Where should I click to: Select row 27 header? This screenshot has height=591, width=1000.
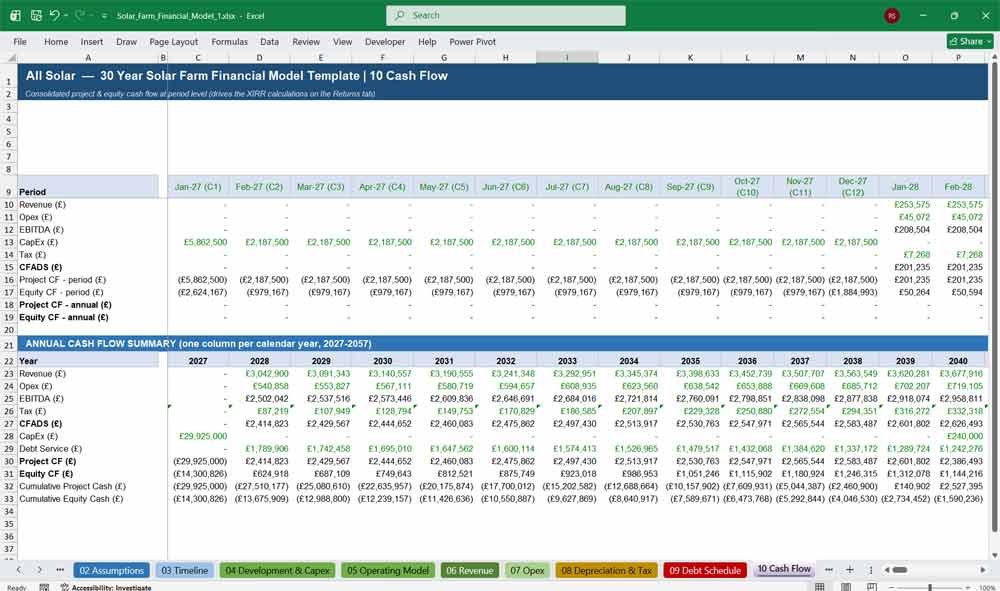8,423
